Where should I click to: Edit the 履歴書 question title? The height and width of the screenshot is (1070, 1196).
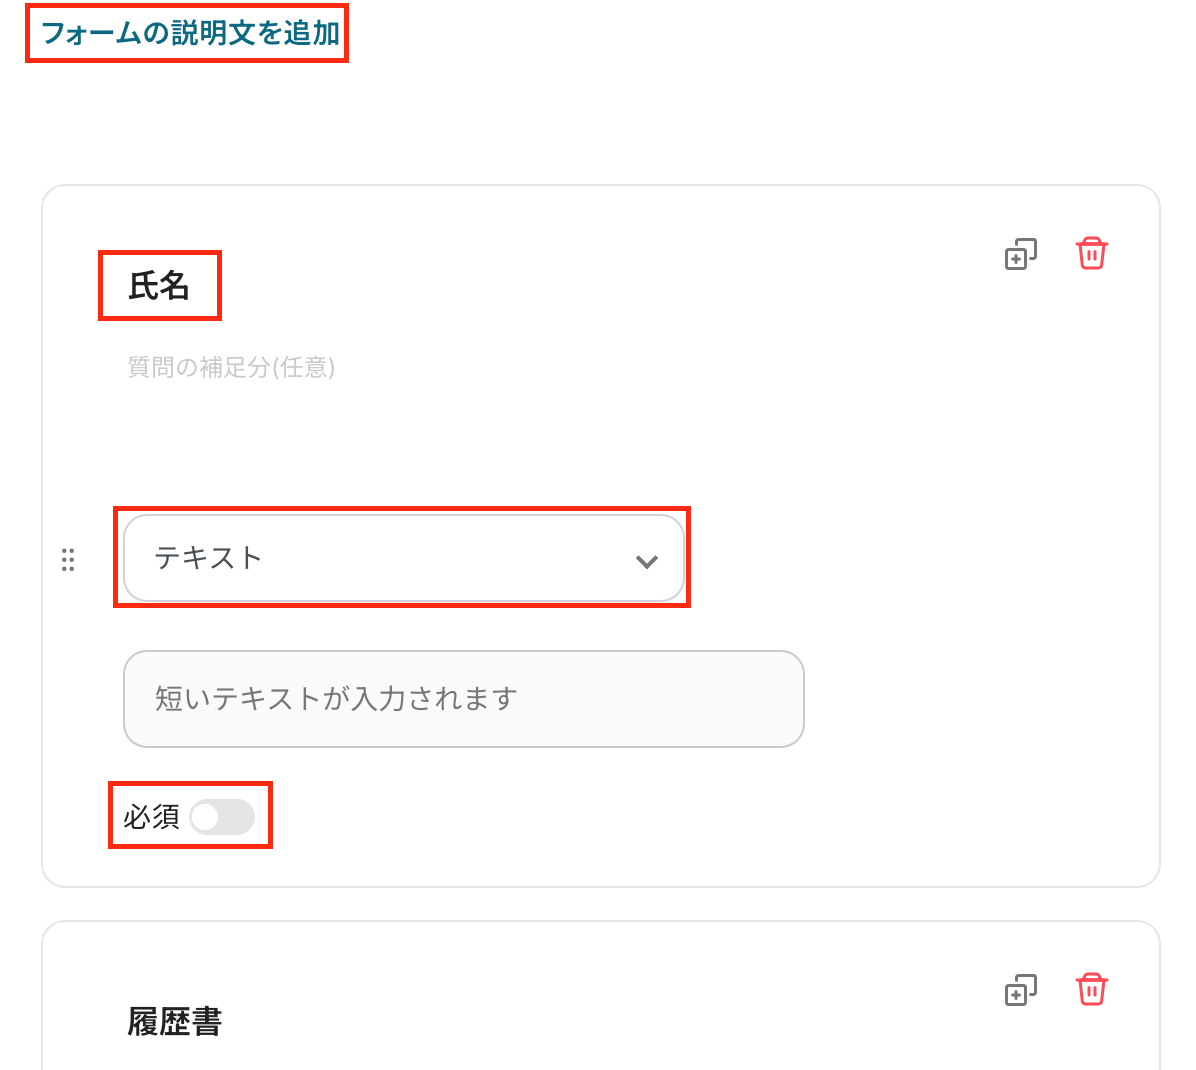[175, 1022]
